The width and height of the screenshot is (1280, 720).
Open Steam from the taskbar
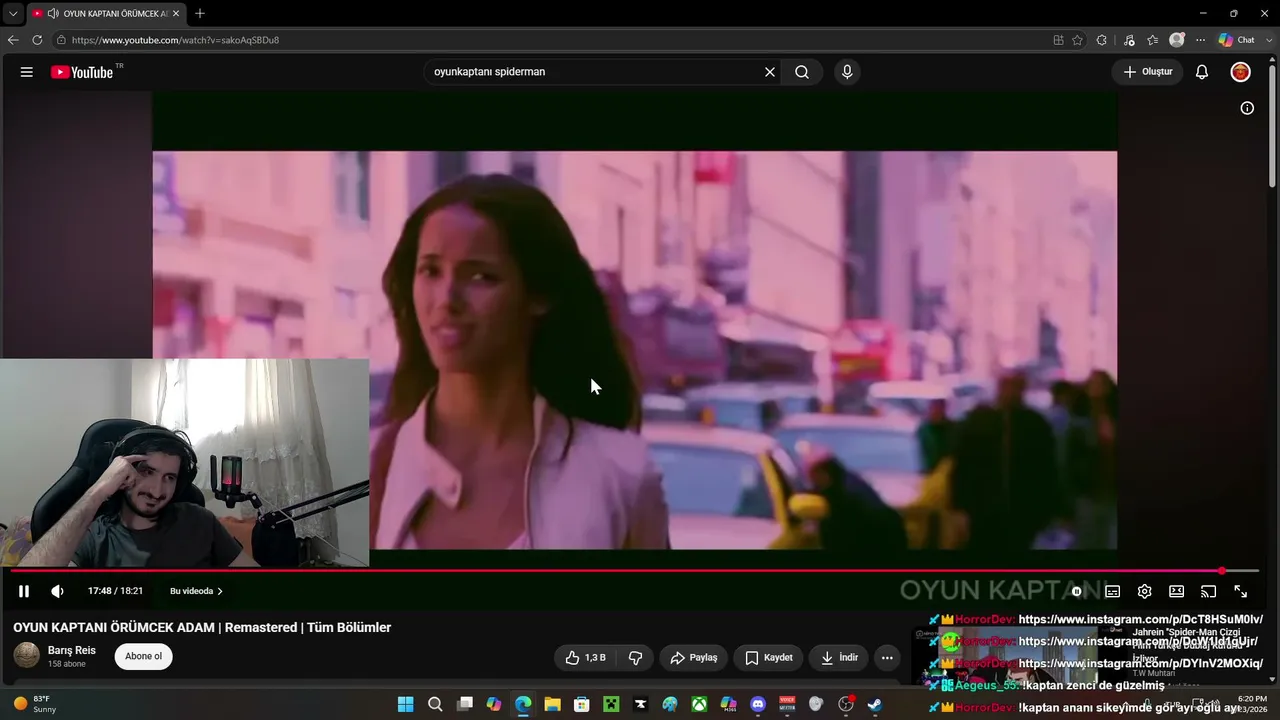[875, 704]
